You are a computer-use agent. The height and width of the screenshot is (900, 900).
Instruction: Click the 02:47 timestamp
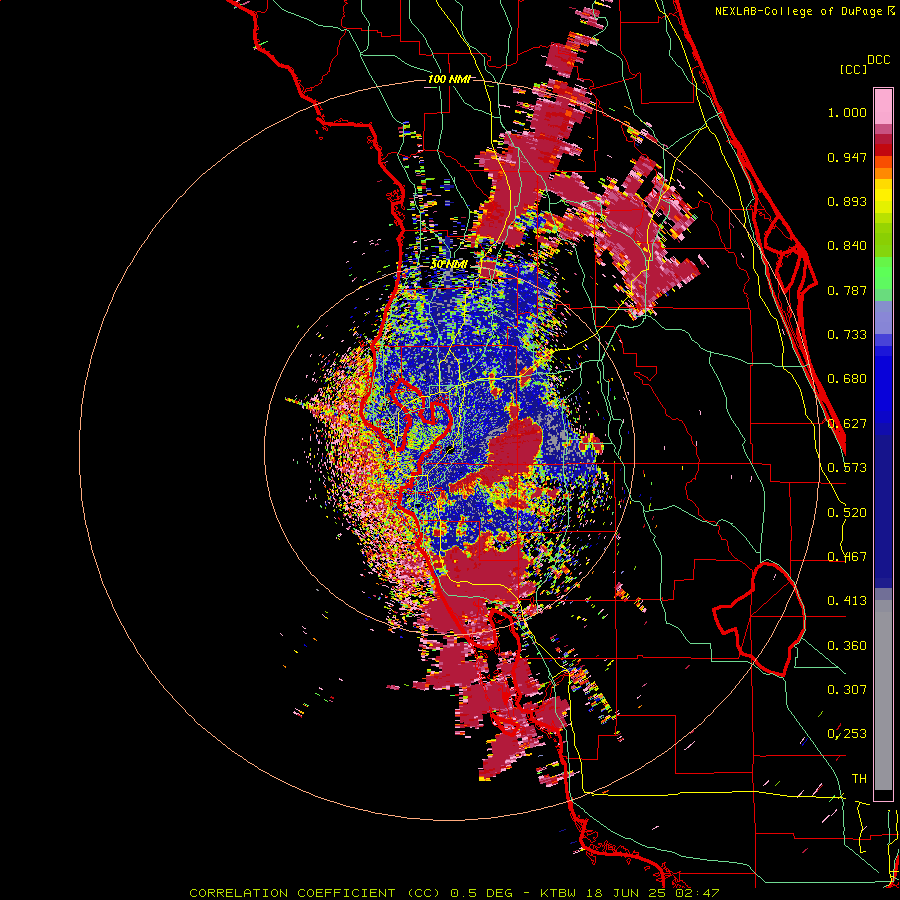(696, 893)
